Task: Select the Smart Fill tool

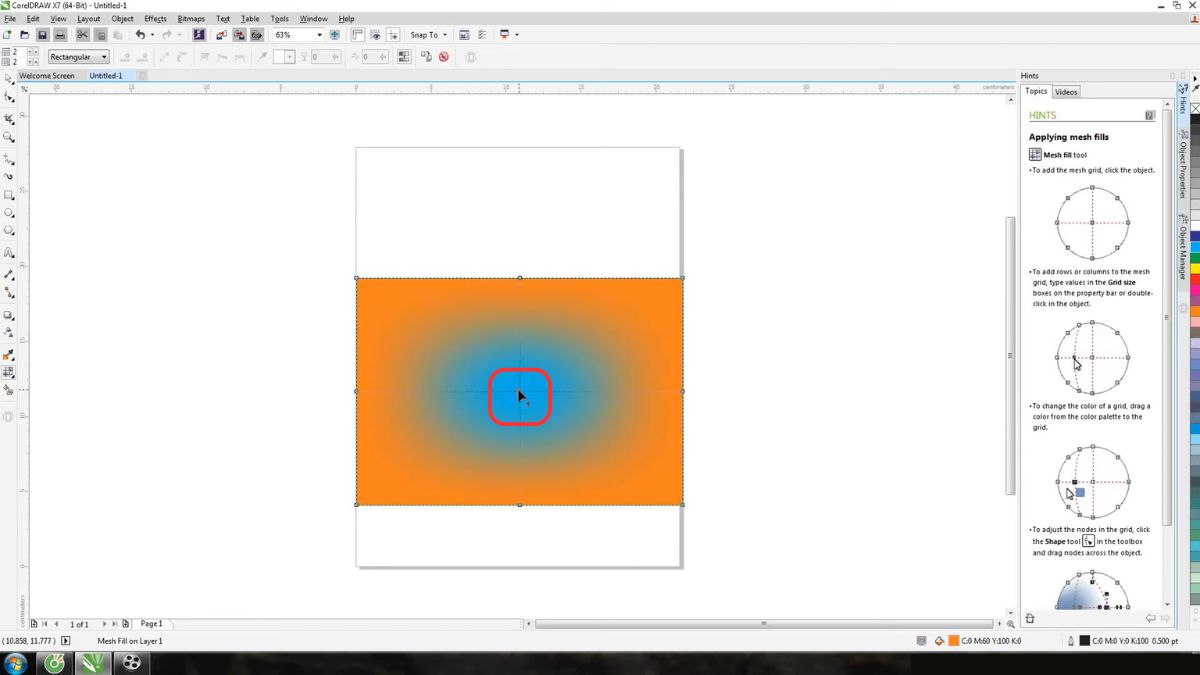Action: 9,391
